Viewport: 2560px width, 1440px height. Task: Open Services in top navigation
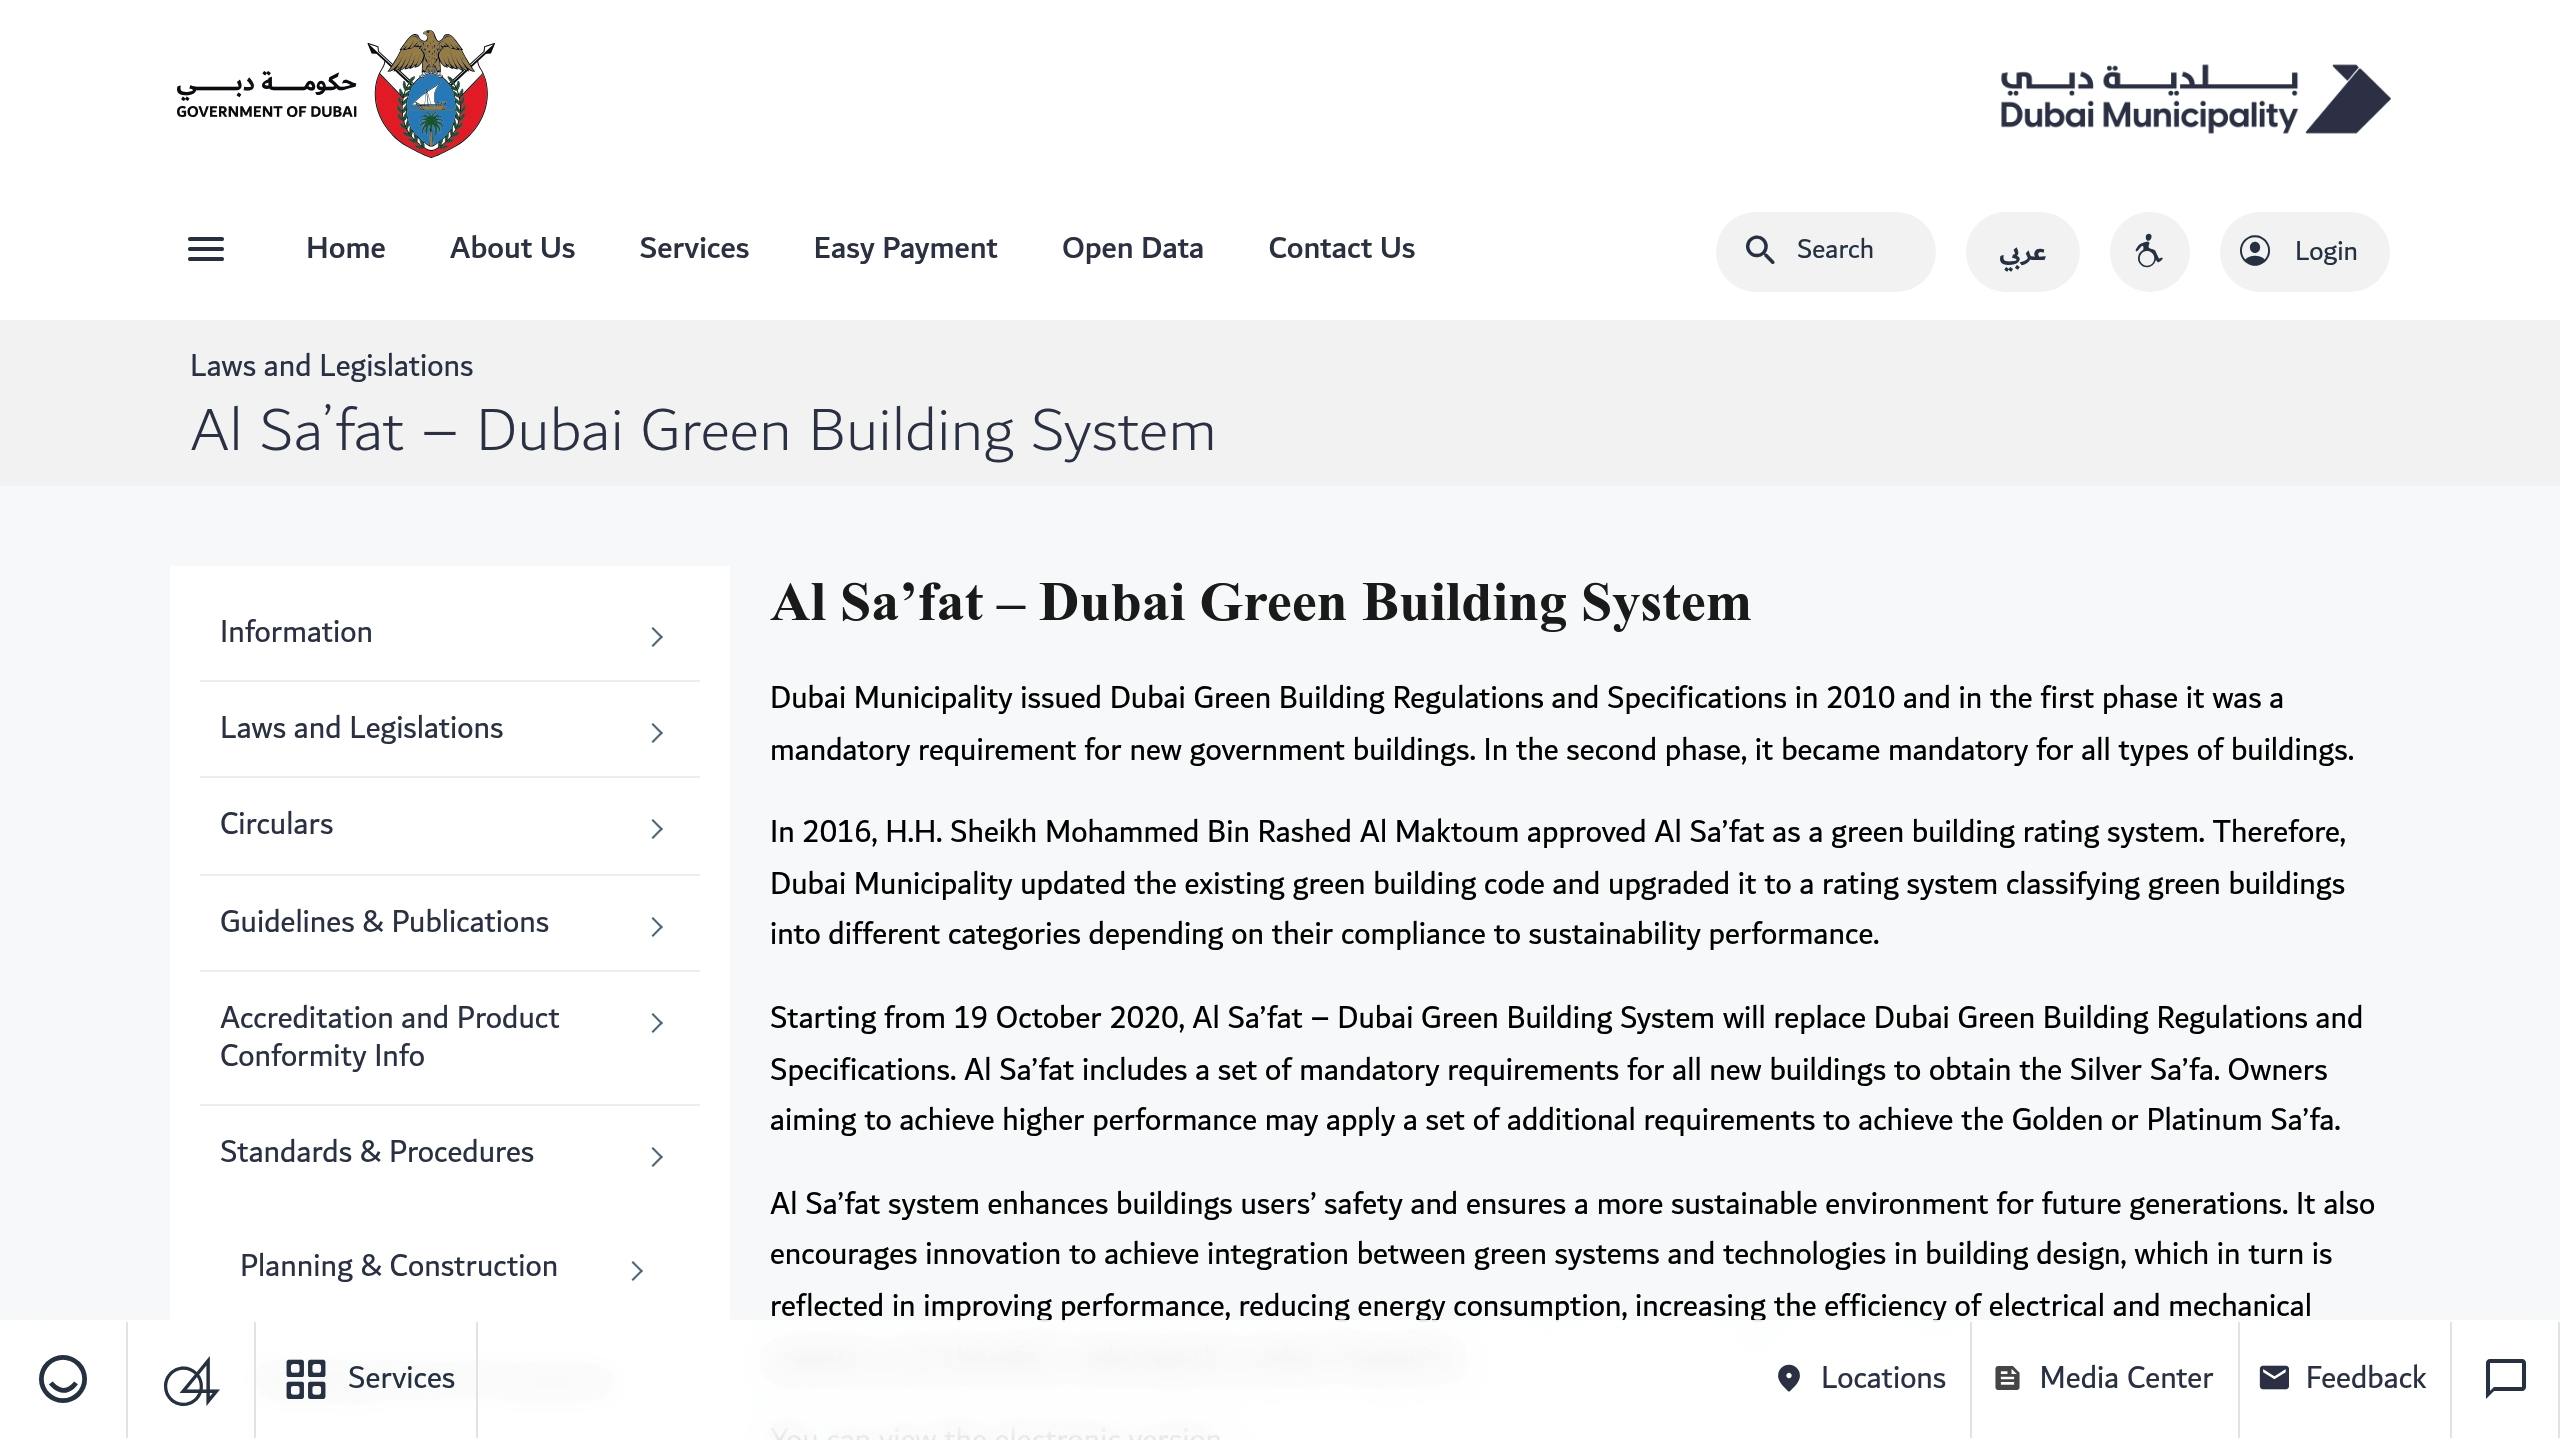694,248
